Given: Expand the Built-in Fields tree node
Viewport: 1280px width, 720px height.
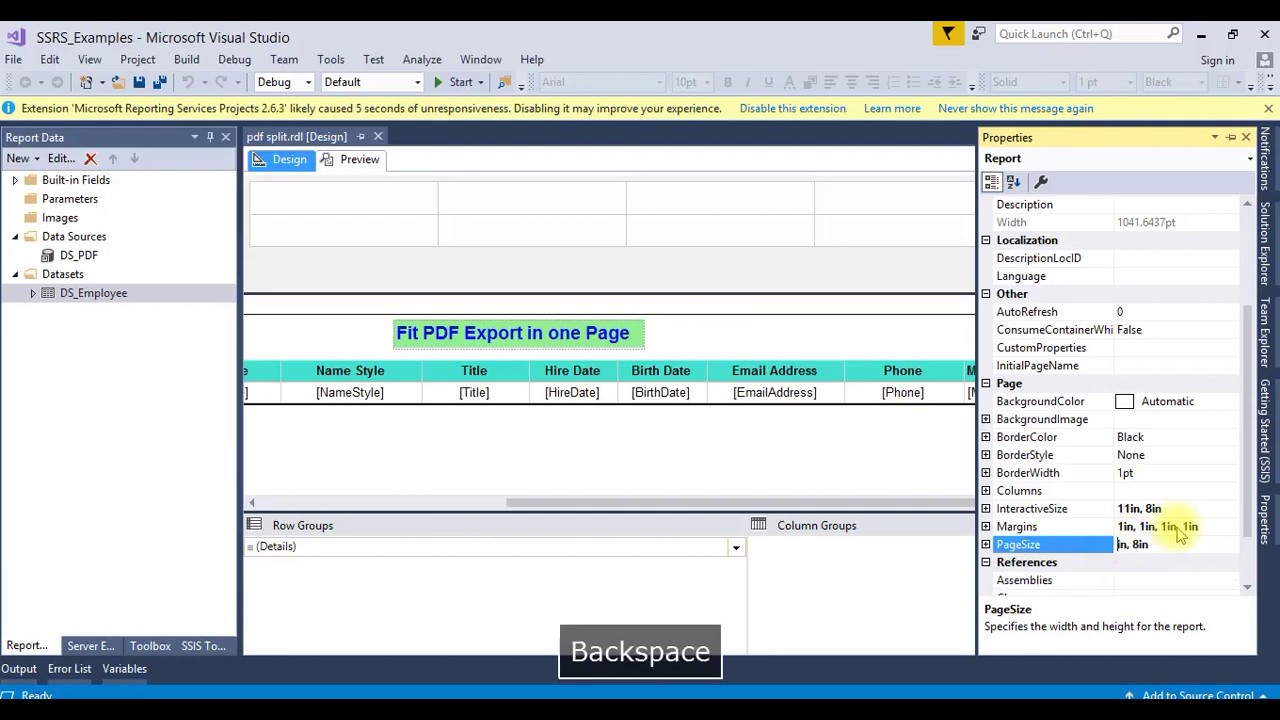Looking at the screenshot, I should point(14,180).
